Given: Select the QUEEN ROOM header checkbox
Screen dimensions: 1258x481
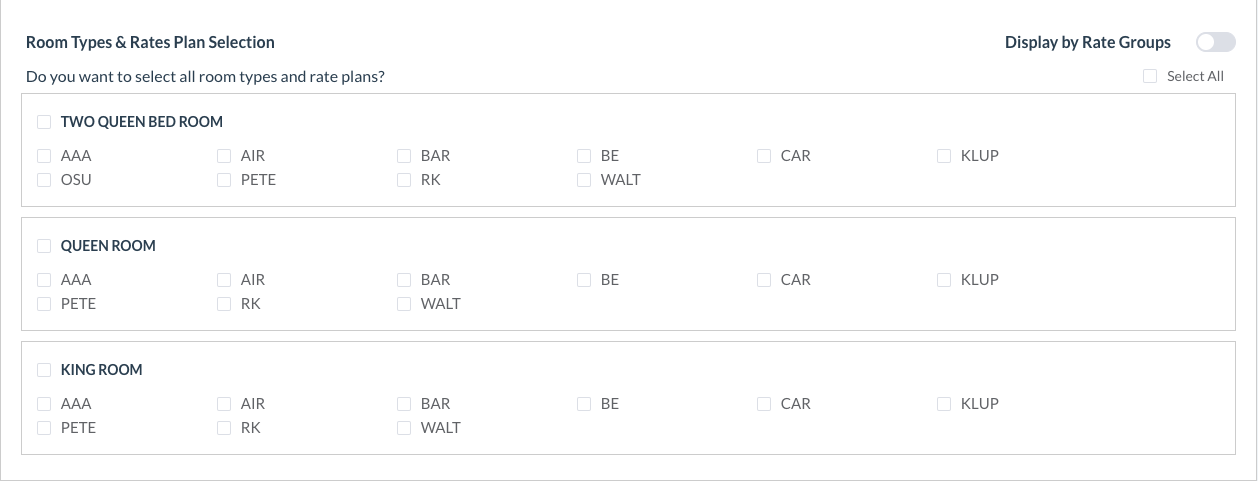Looking at the screenshot, I should click(x=44, y=246).
